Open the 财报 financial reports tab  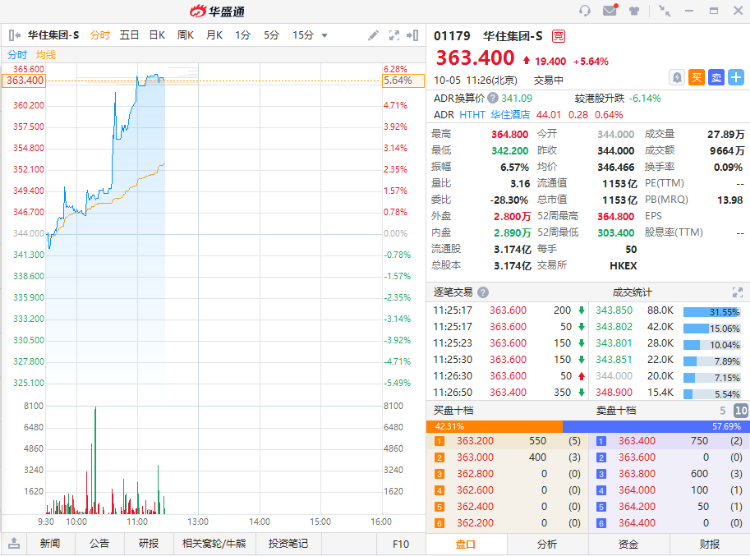click(x=710, y=544)
